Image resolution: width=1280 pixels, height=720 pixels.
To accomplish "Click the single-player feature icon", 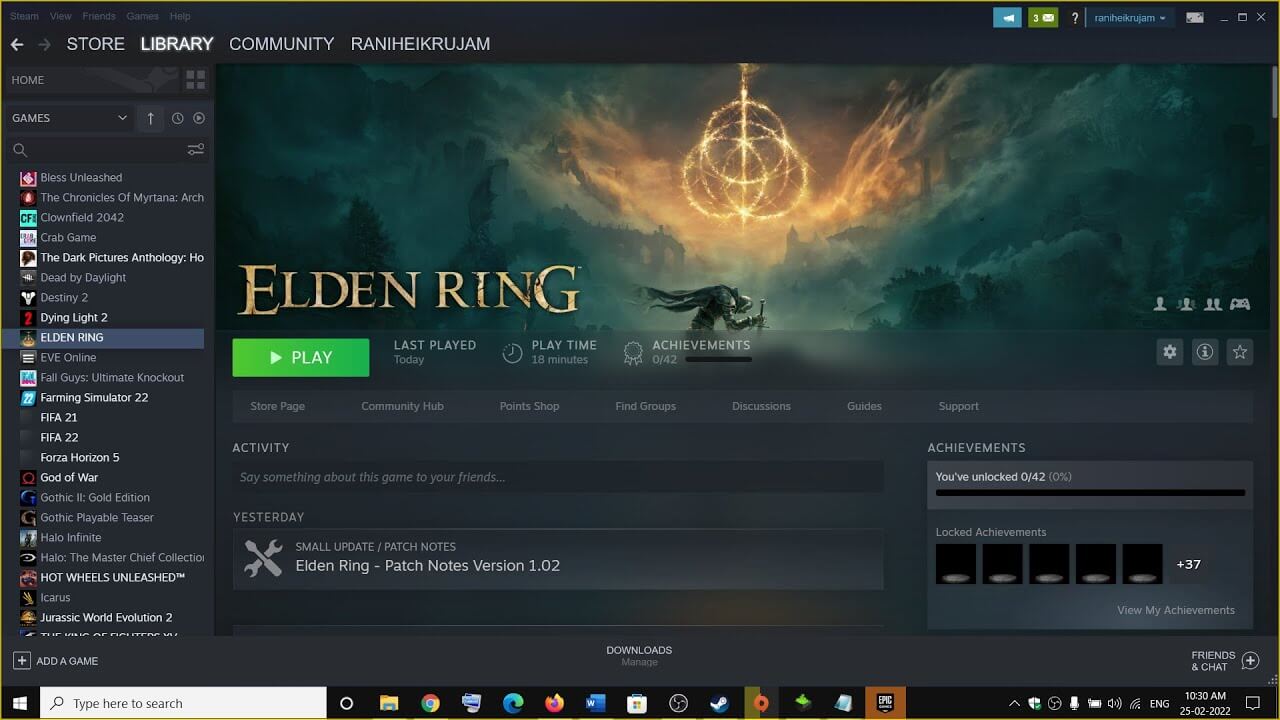I will pyautogui.click(x=1160, y=304).
